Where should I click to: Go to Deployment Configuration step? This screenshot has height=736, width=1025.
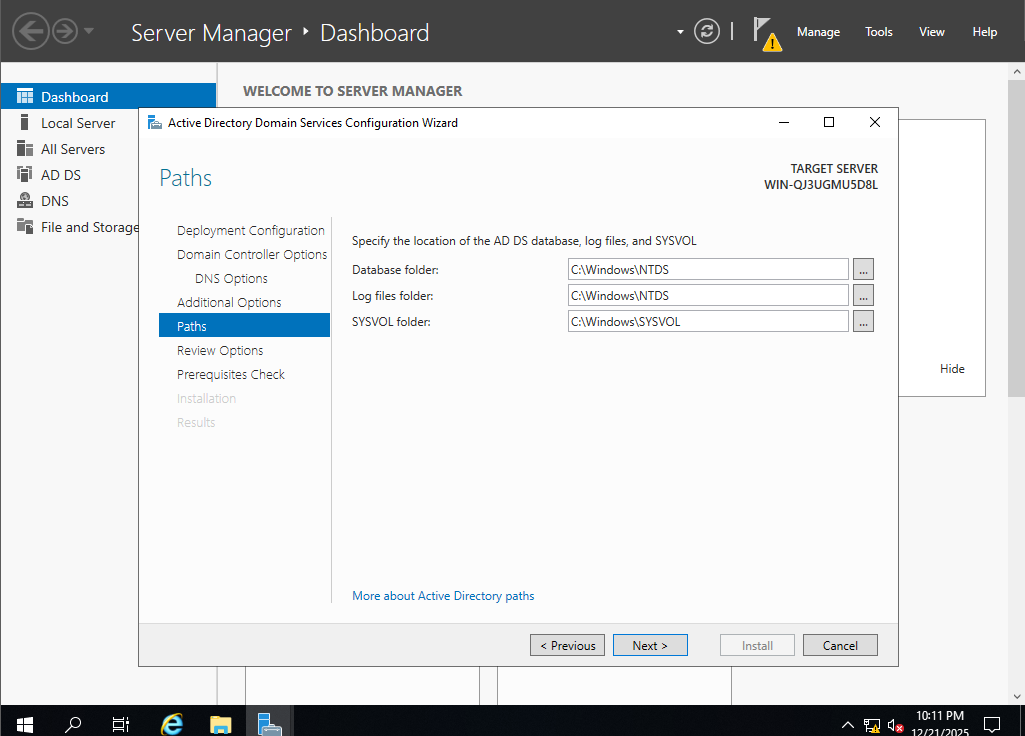point(250,230)
